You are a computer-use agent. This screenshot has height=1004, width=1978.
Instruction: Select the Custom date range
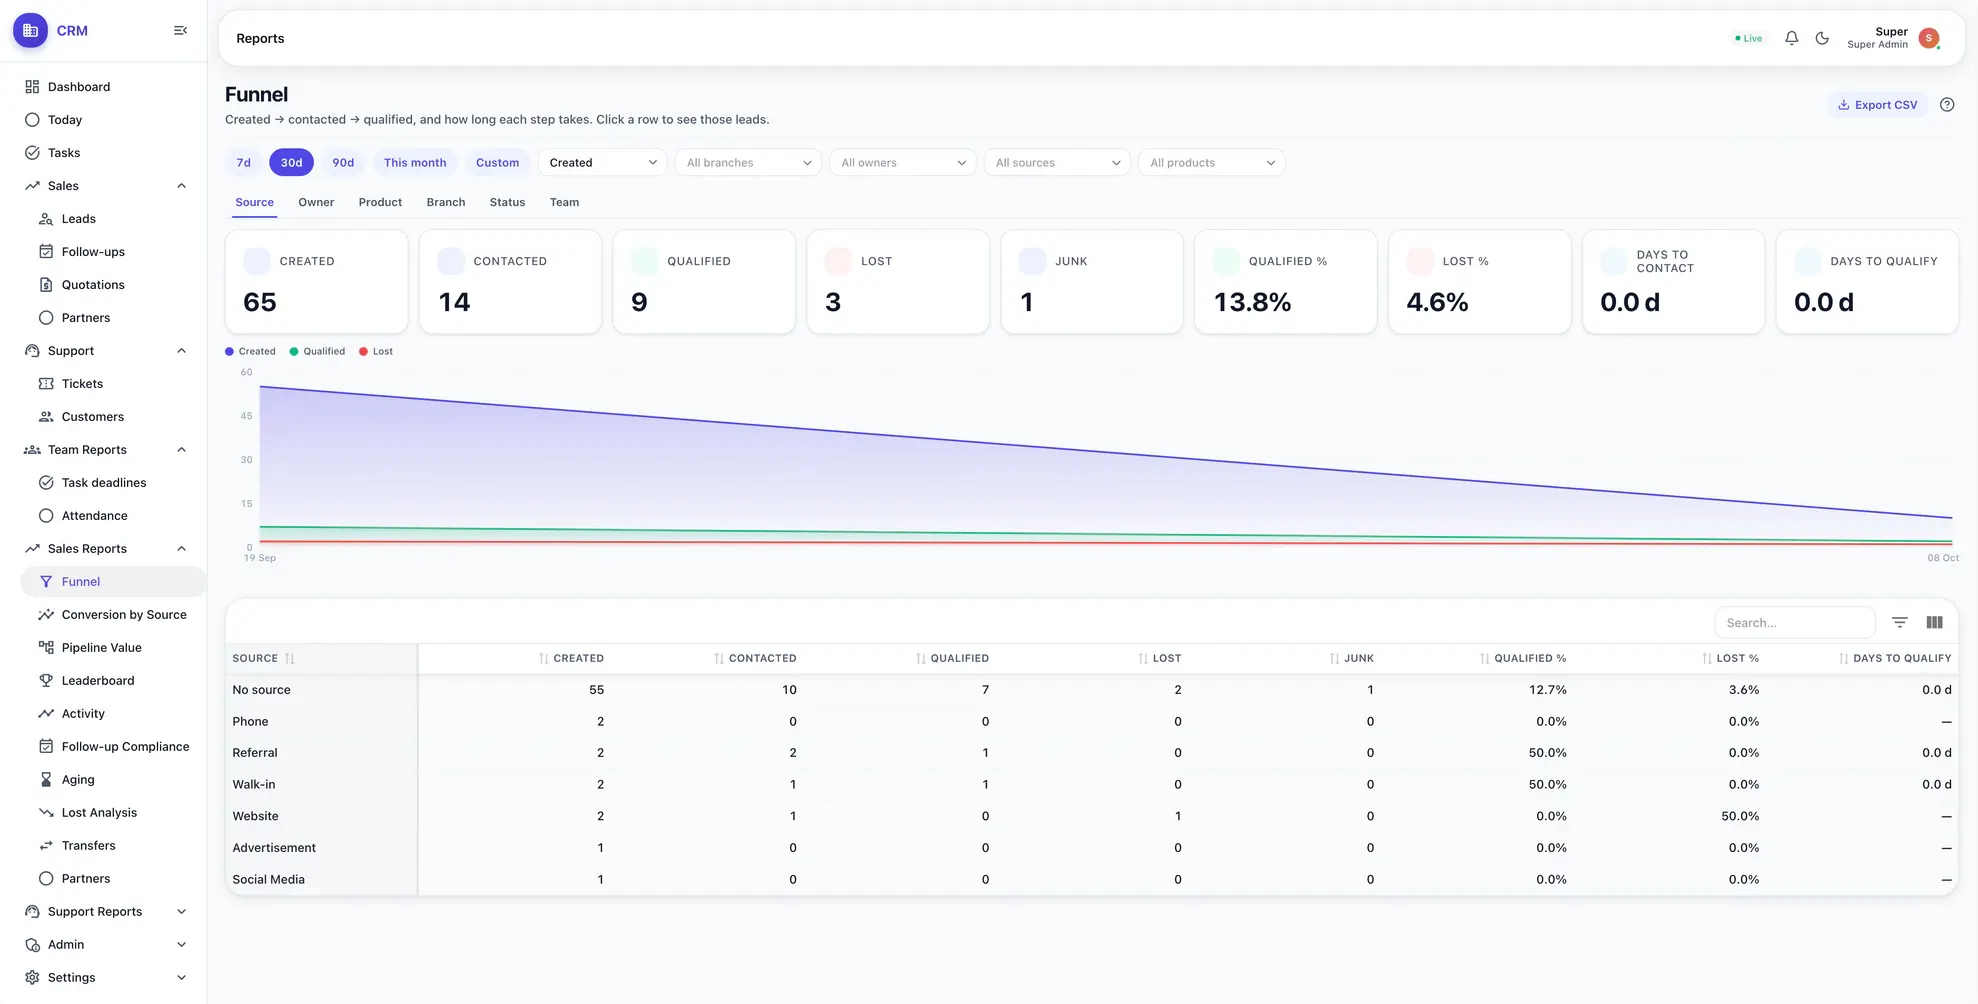click(x=497, y=163)
